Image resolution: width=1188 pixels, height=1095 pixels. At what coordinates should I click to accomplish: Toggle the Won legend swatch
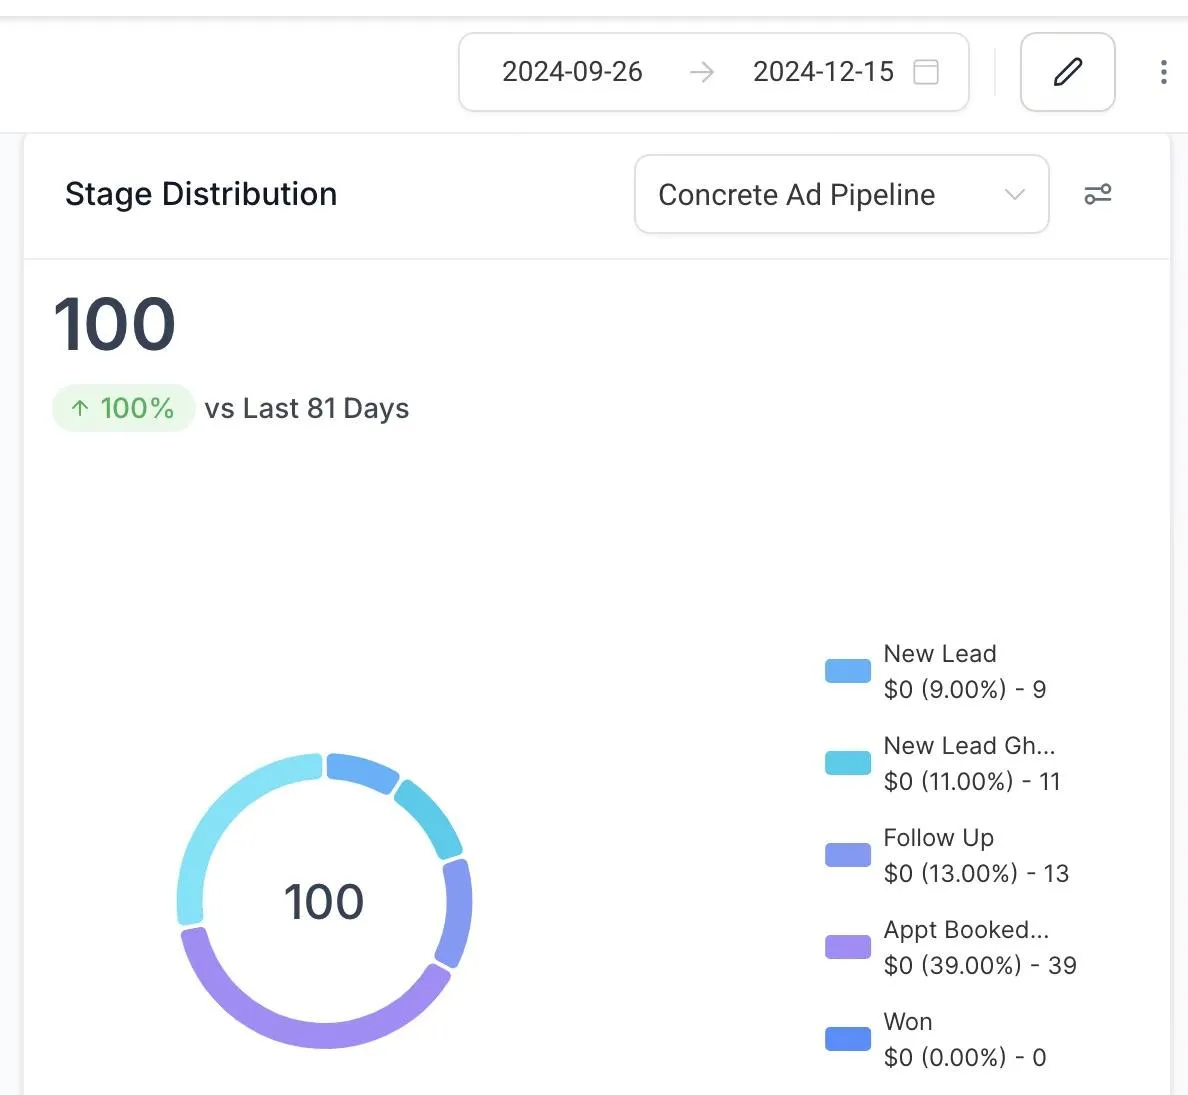pos(847,1039)
